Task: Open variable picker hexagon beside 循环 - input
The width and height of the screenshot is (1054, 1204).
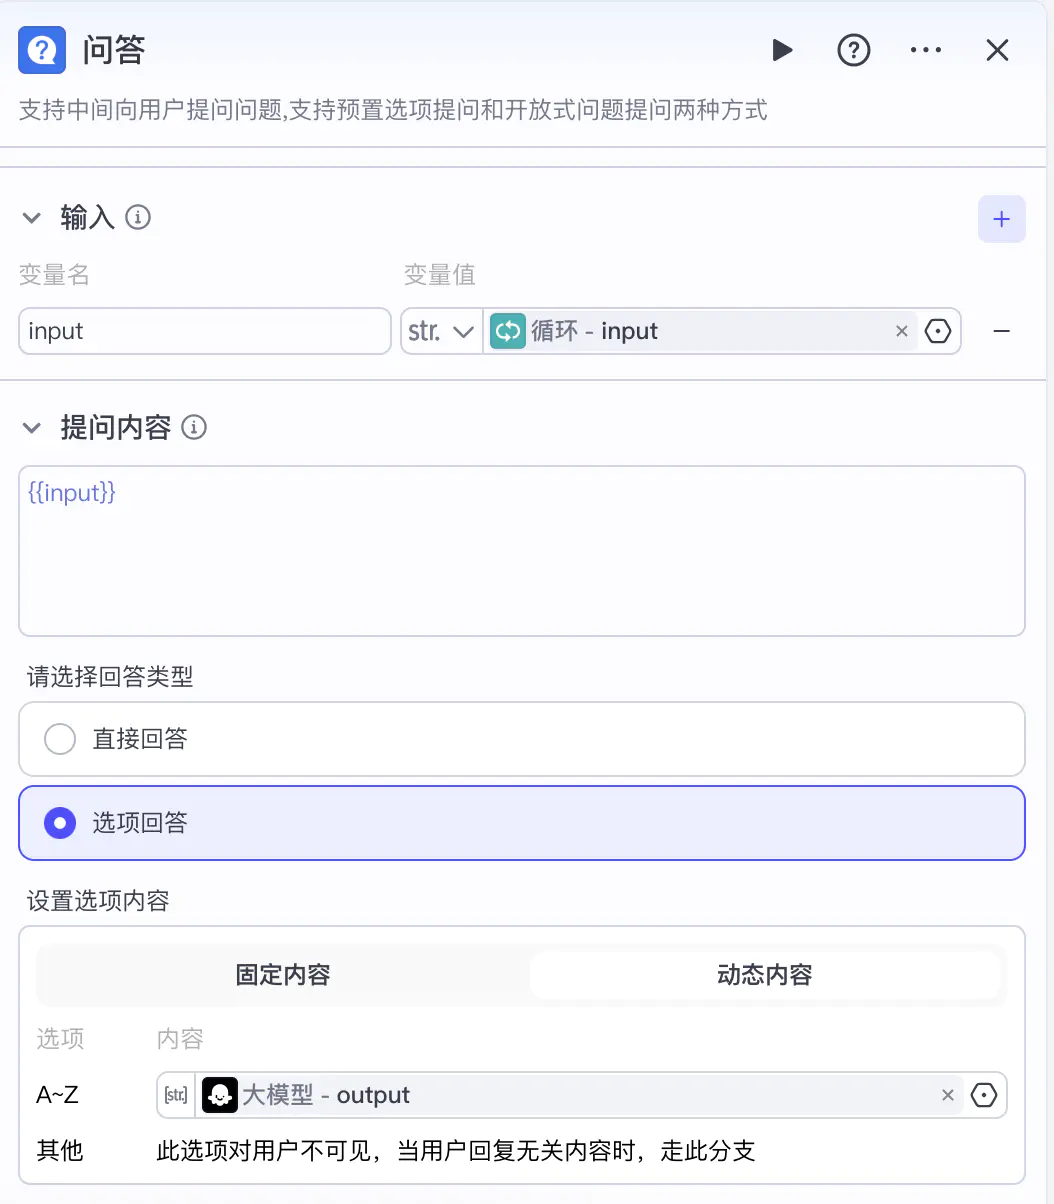Action: [938, 331]
